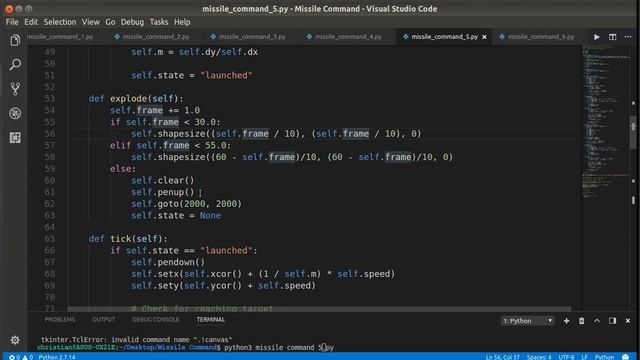Click the terminal command 'python3 missile_command_5.py'

279,348
